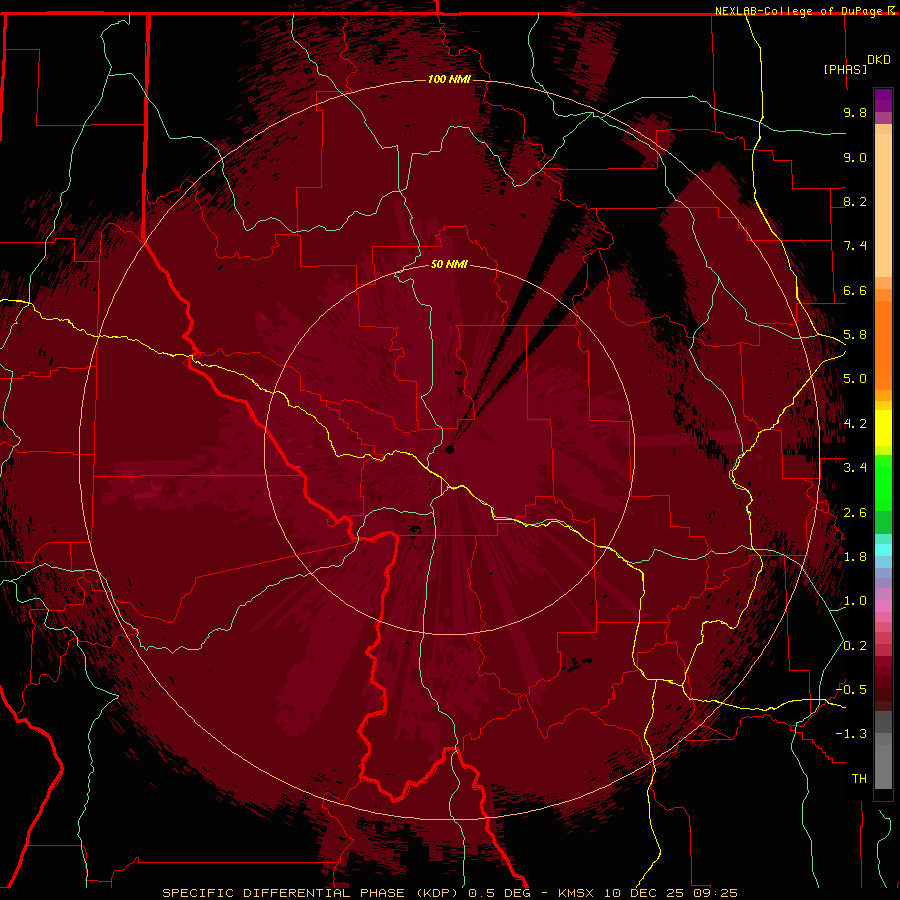
Task: Click the 8.2 scale value
Action: (x=855, y=201)
